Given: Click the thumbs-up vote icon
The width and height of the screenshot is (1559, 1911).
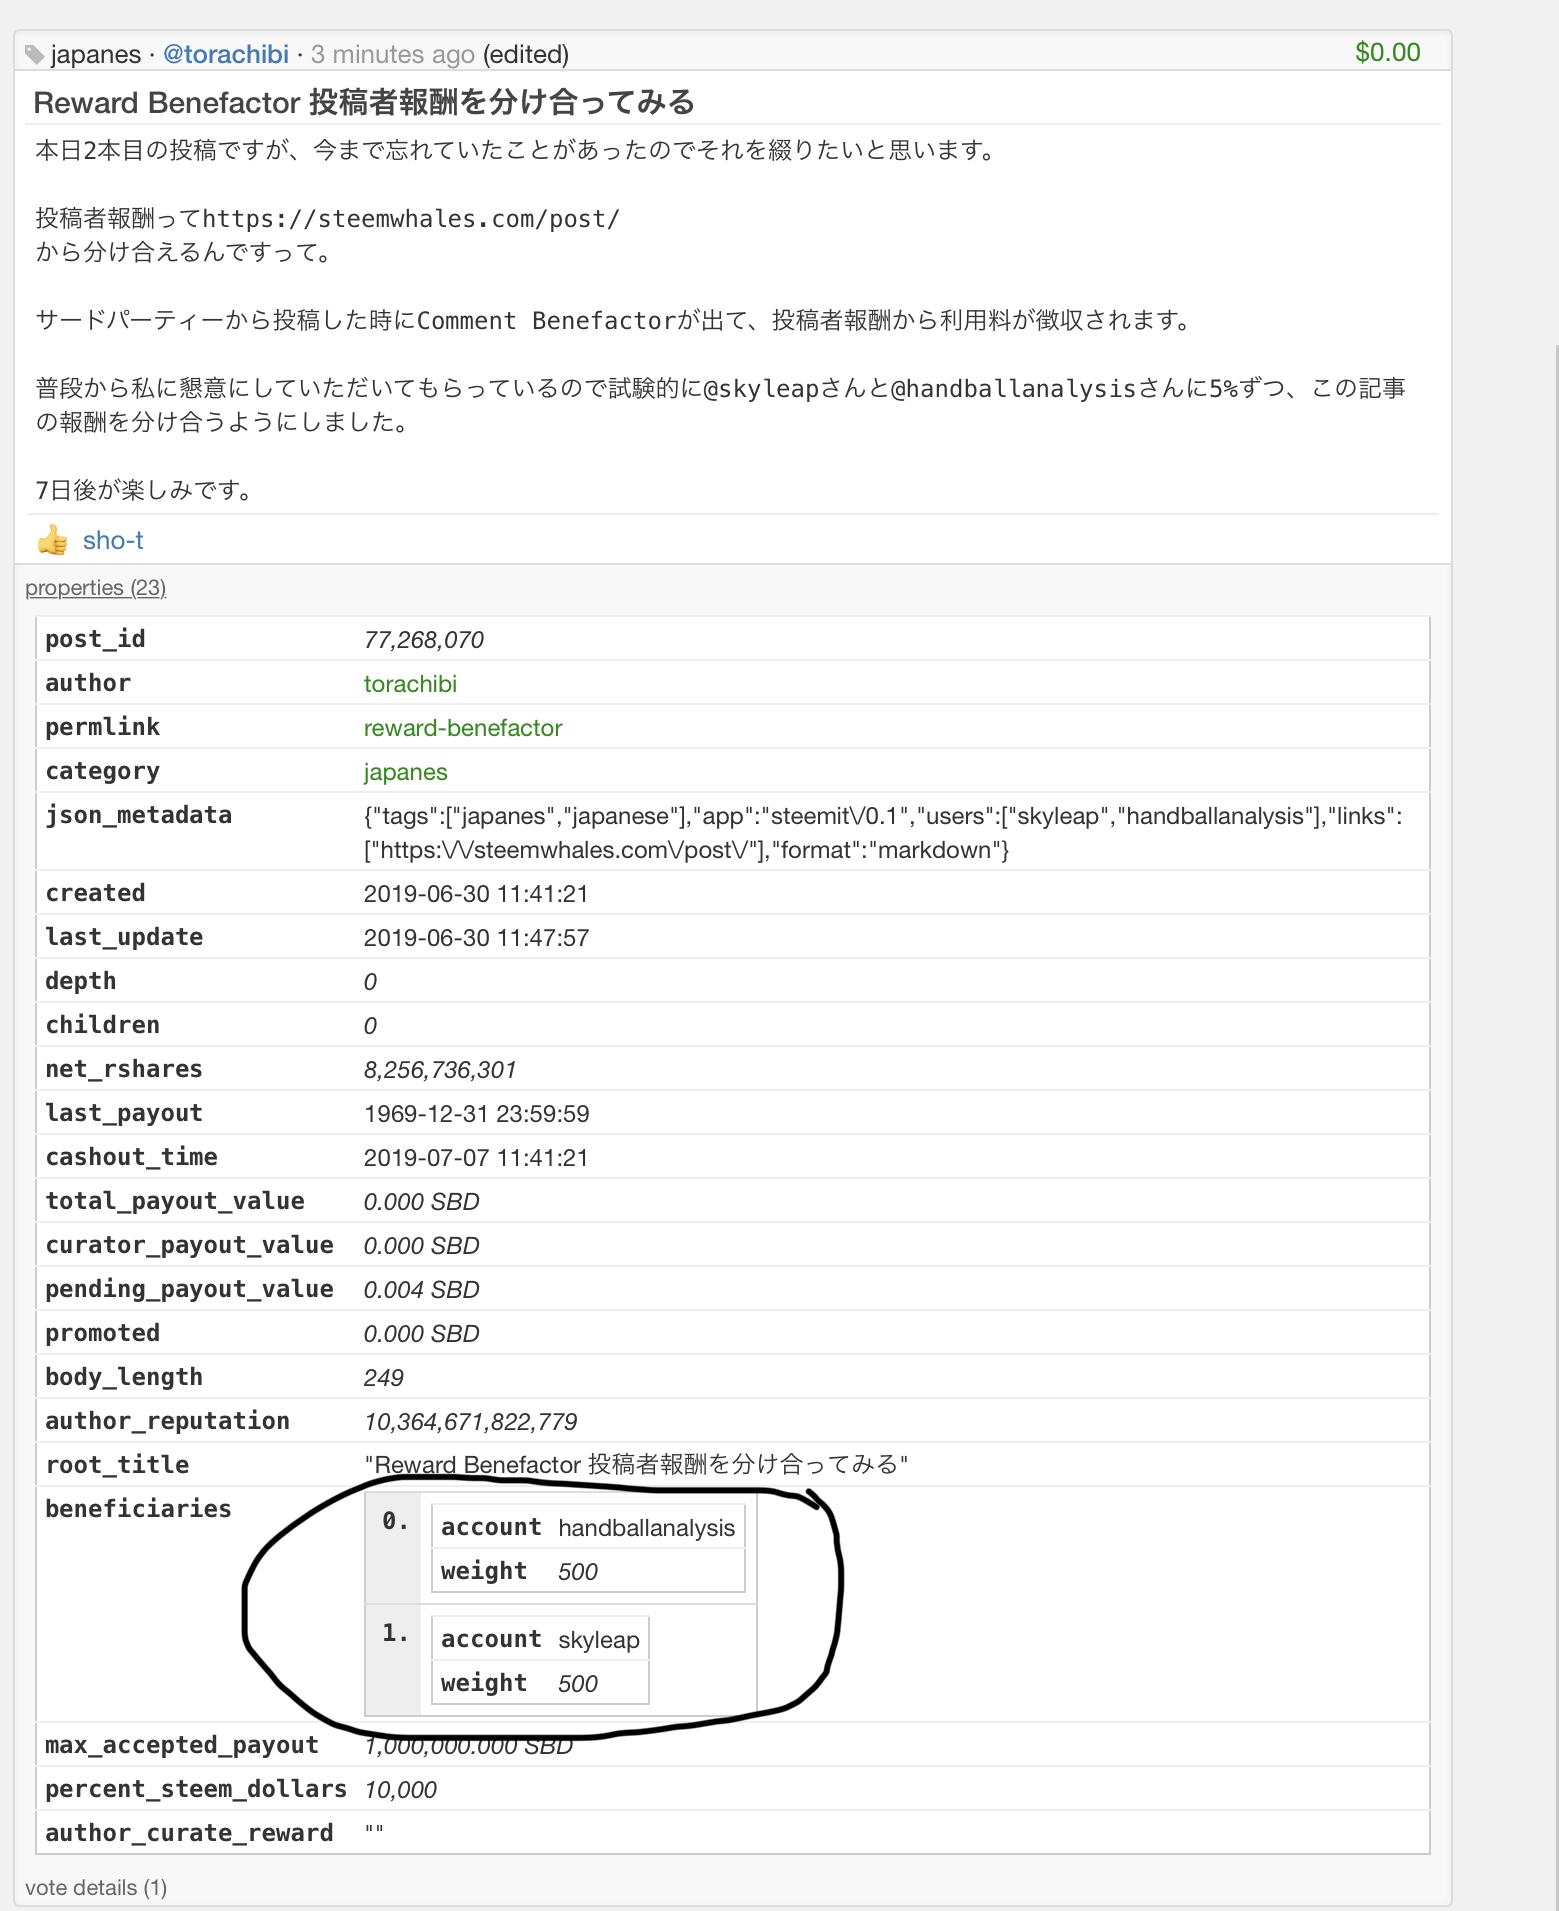Looking at the screenshot, I should 53,541.
